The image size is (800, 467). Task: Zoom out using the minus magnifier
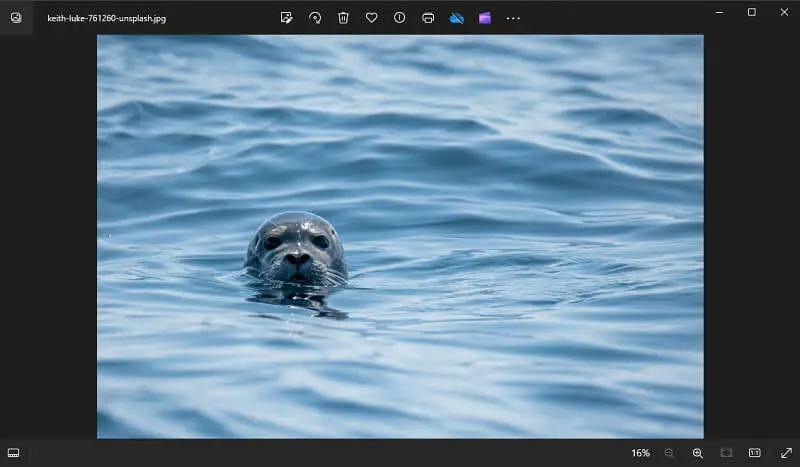[669, 453]
